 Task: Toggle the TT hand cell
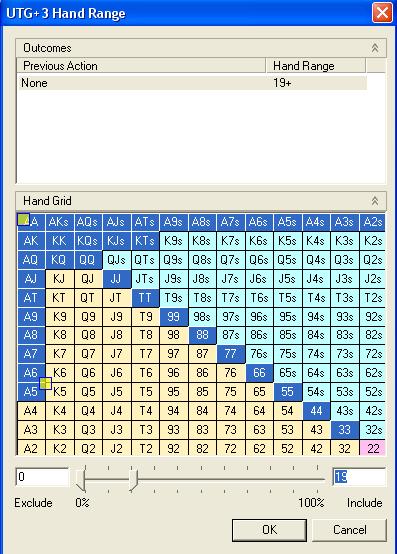click(145, 298)
